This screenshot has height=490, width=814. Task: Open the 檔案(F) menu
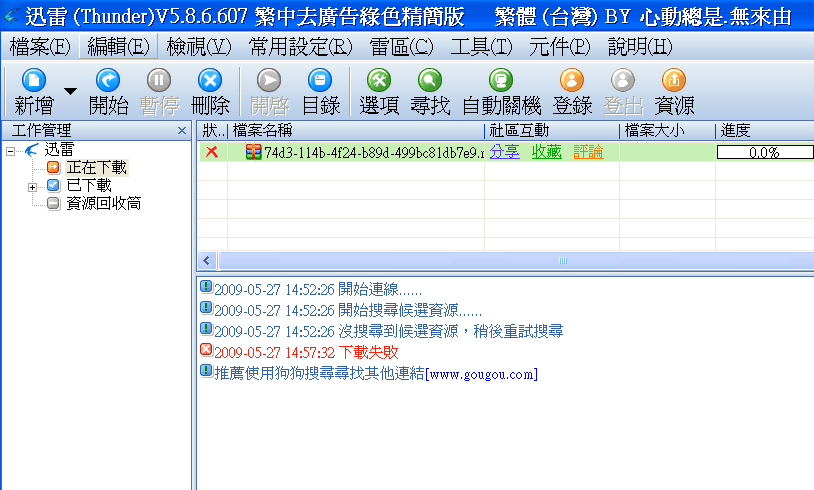point(39,47)
